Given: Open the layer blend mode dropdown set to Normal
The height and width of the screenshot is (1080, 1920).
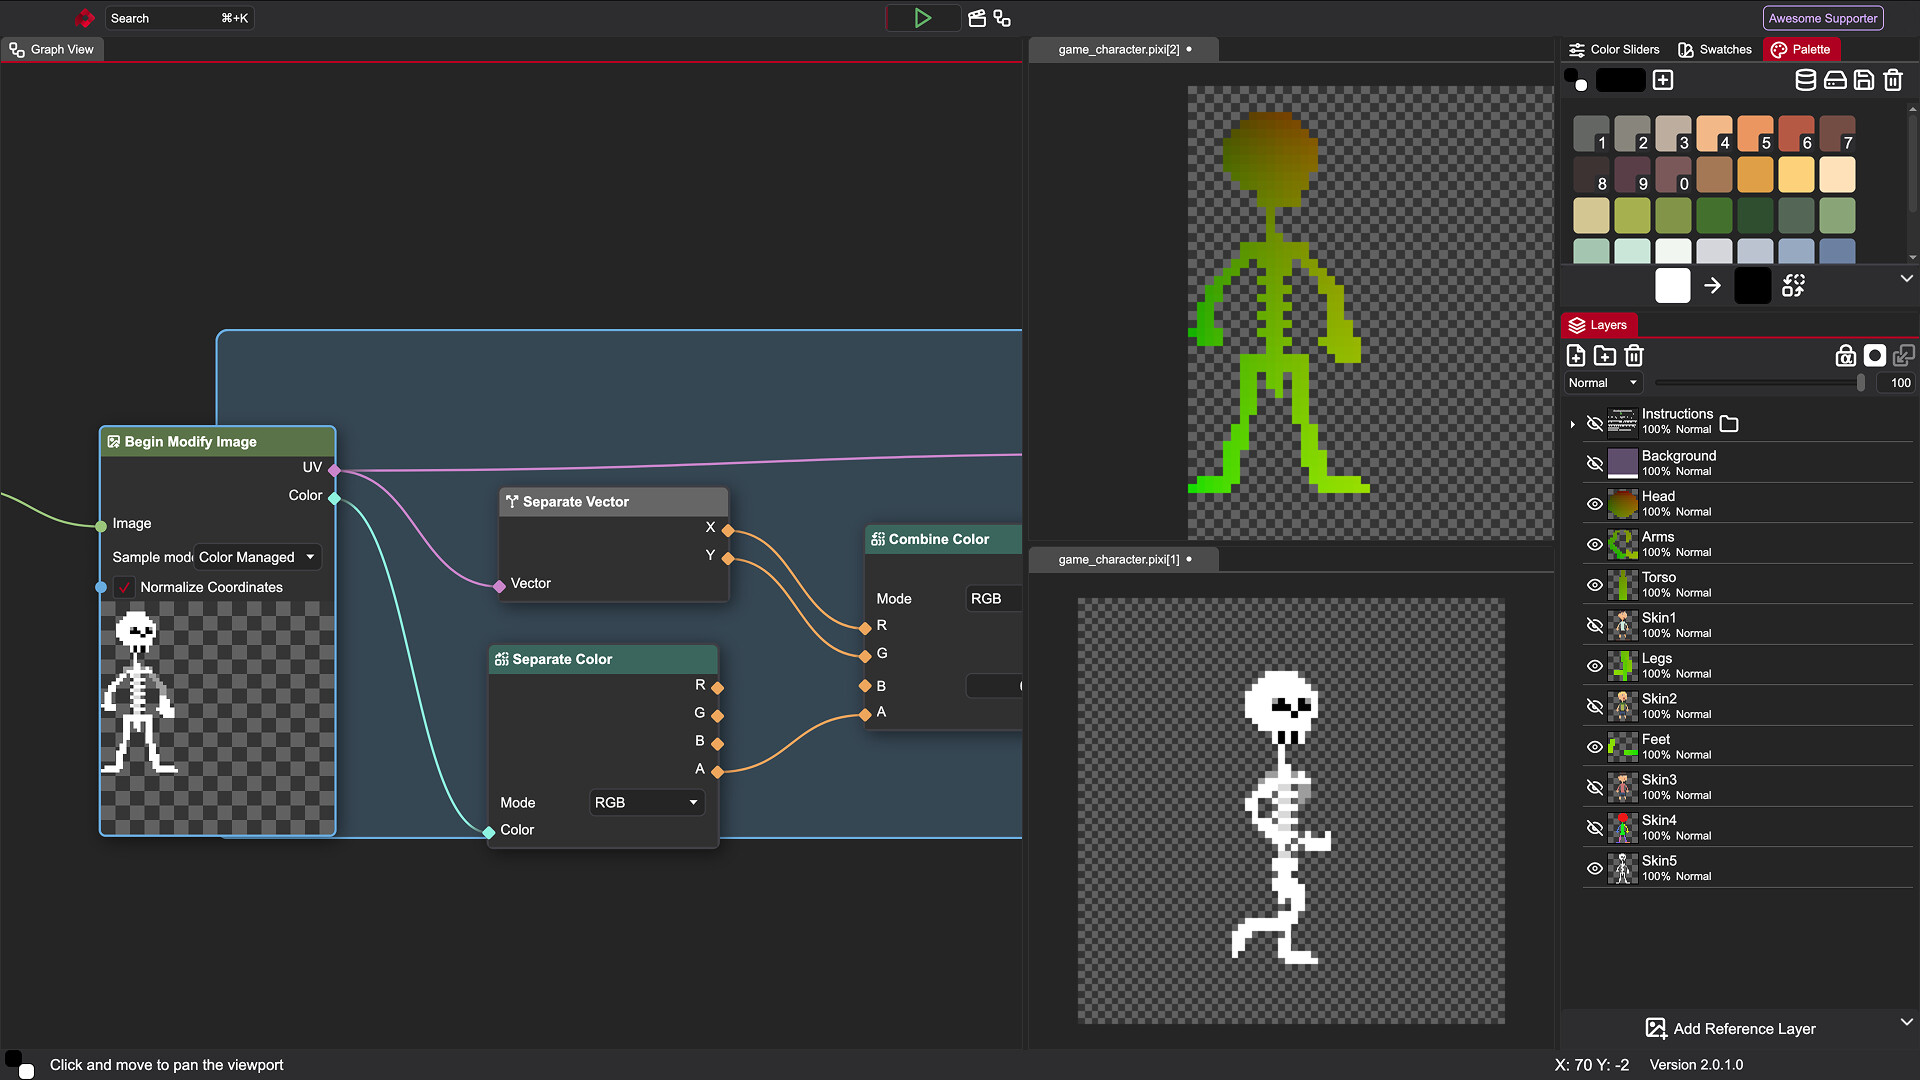Looking at the screenshot, I should tap(1602, 382).
